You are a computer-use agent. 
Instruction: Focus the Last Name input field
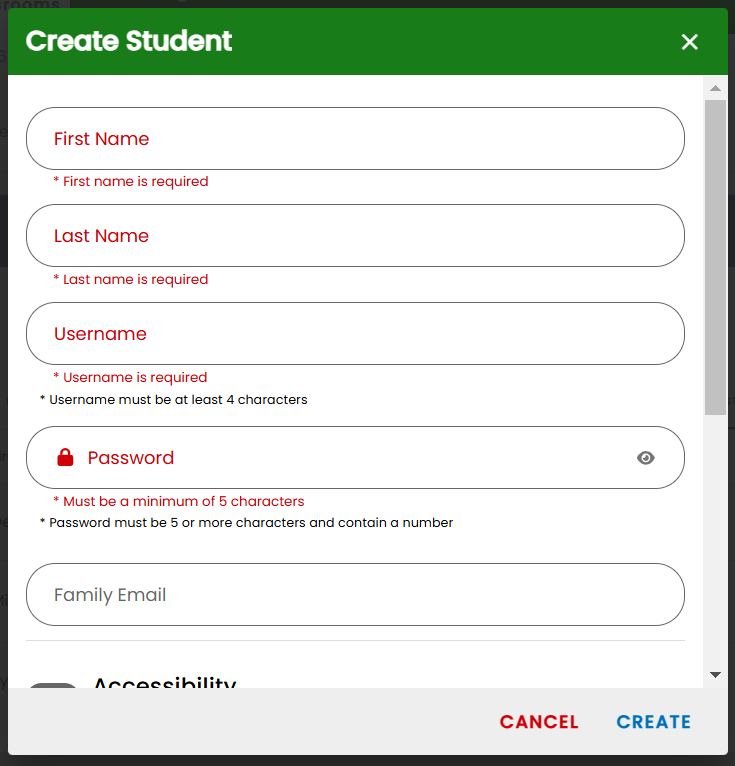355,235
